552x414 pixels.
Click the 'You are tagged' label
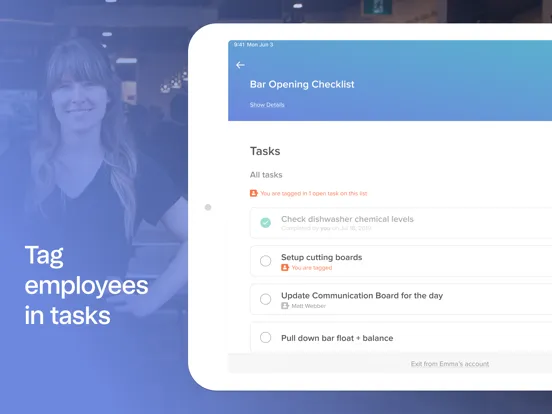click(x=312, y=268)
